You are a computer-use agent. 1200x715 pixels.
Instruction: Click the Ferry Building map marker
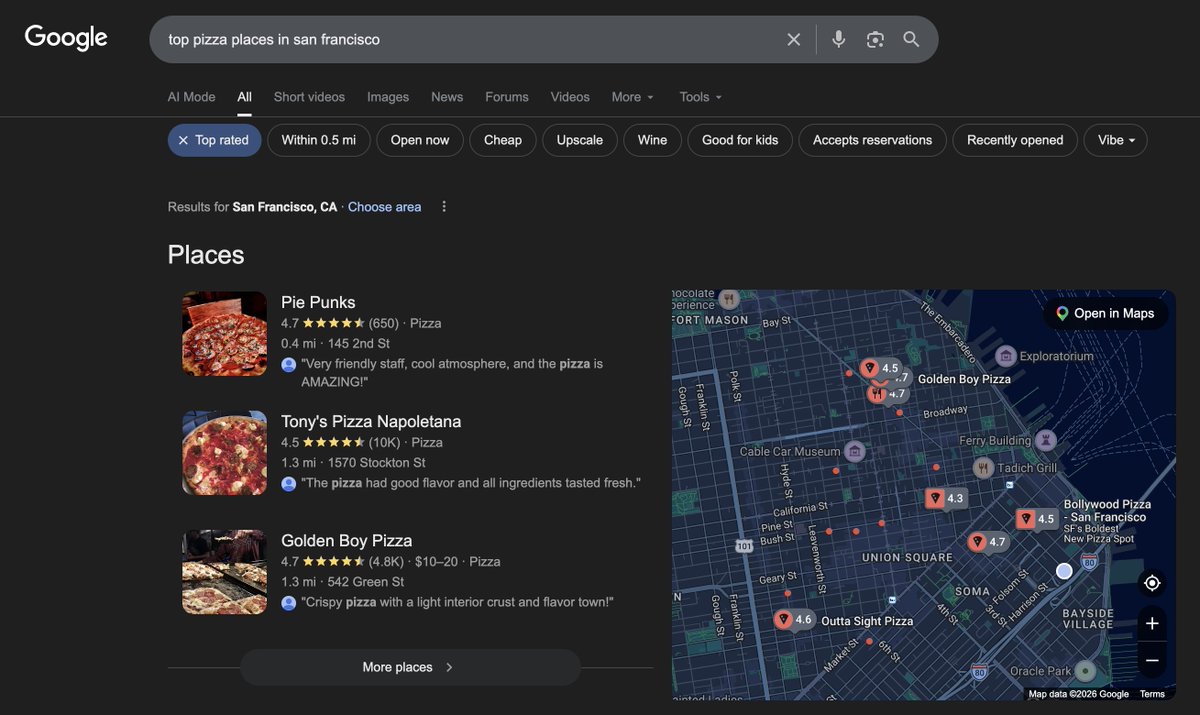(x=1046, y=440)
